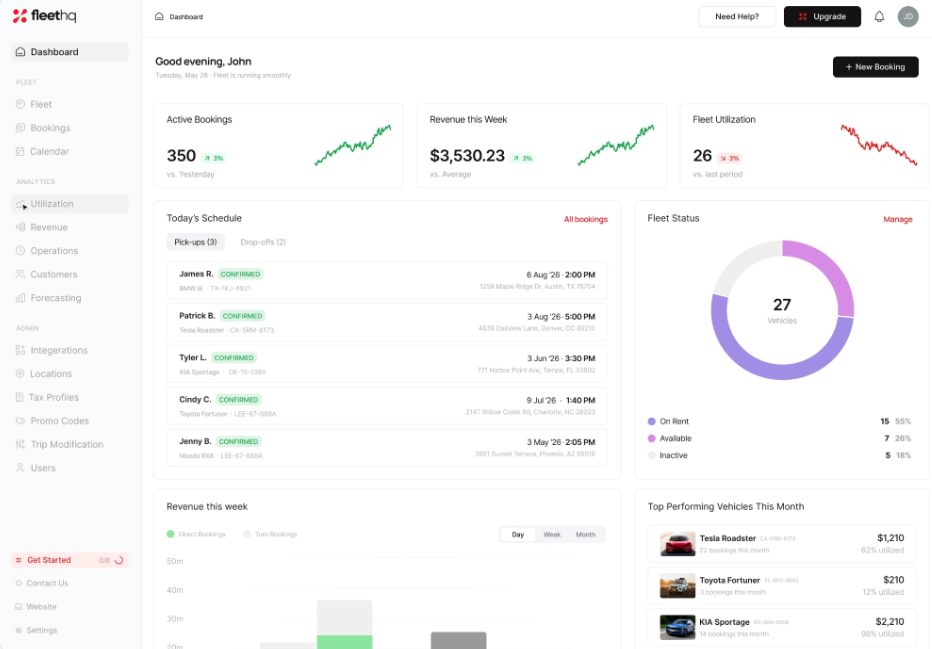Click the breadcrumb home icon

click(x=159, y=17)
